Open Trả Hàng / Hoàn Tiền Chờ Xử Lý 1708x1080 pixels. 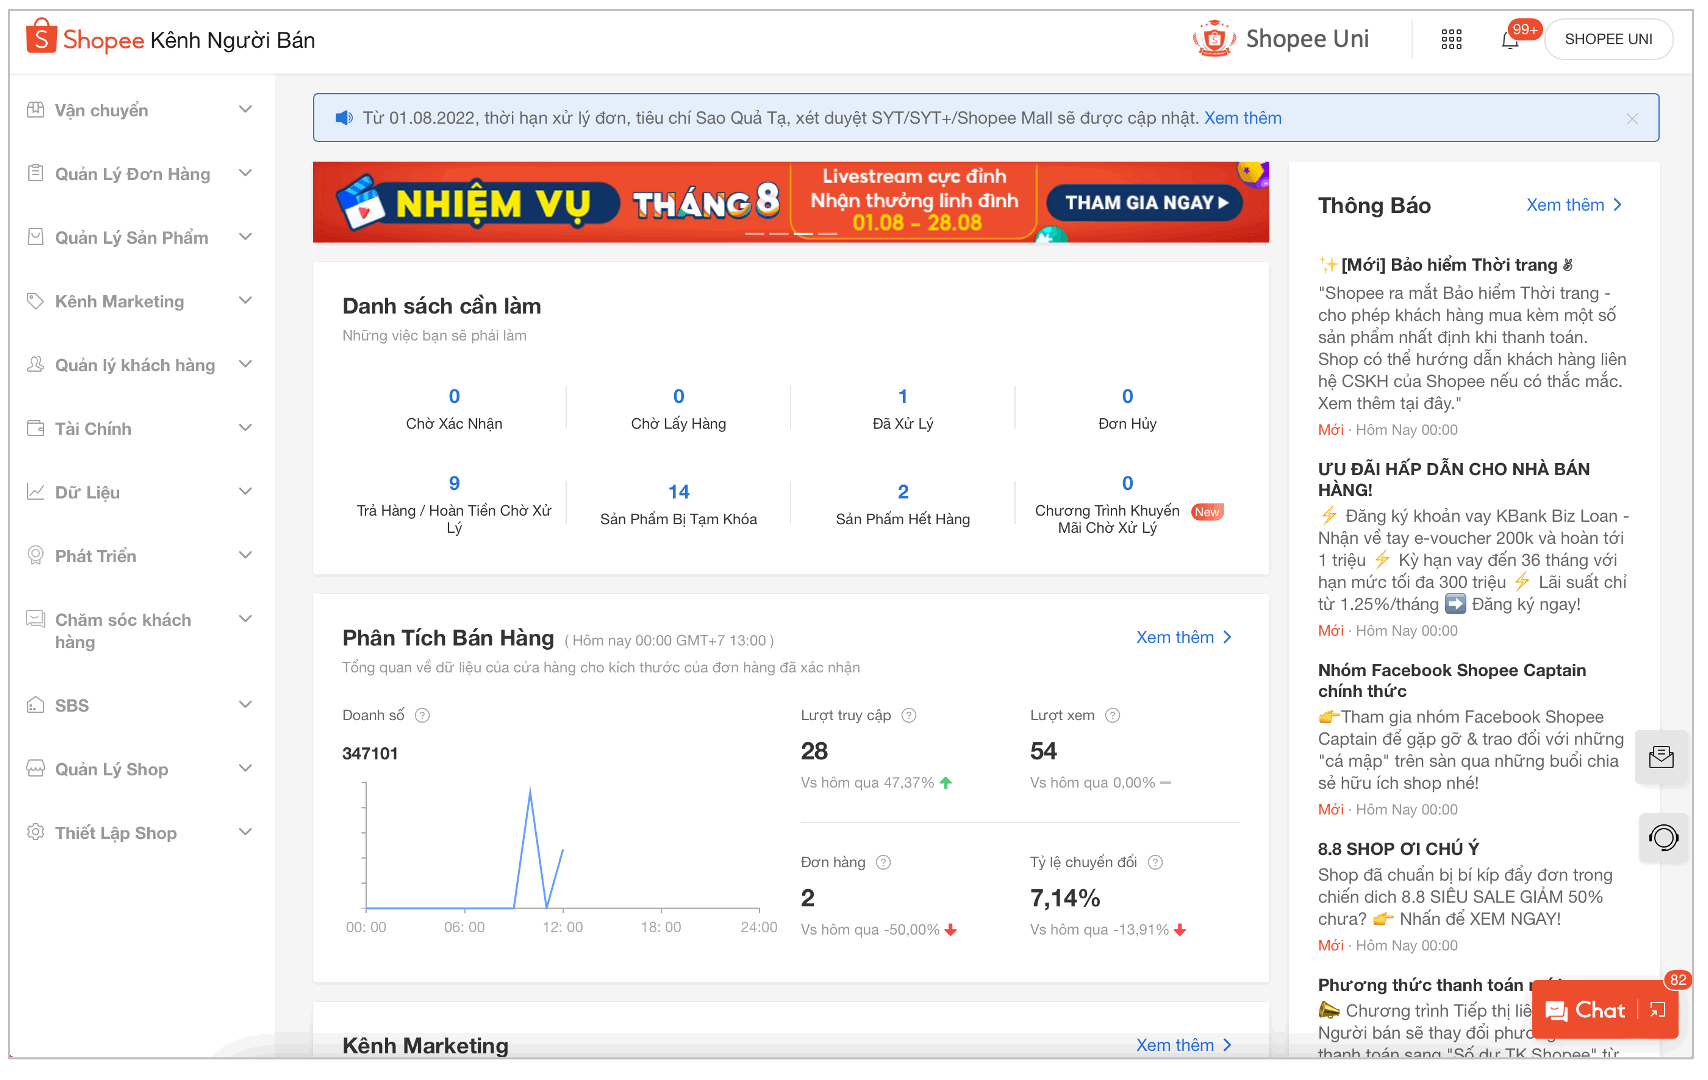[x=454, y=504]
